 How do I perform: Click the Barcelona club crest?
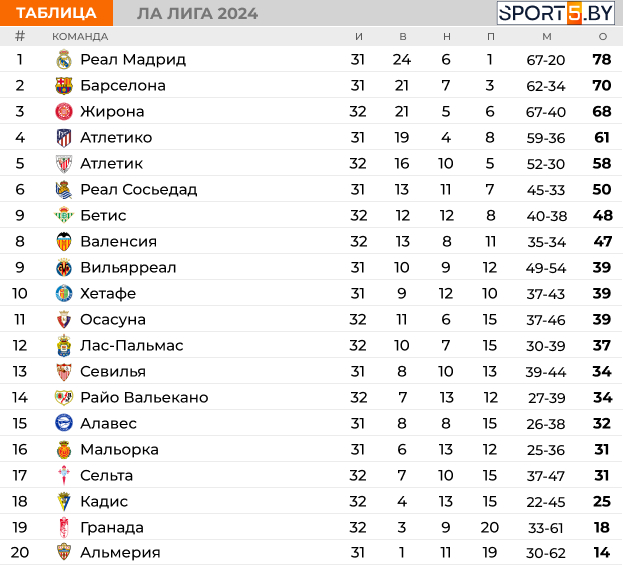[64, 86]
